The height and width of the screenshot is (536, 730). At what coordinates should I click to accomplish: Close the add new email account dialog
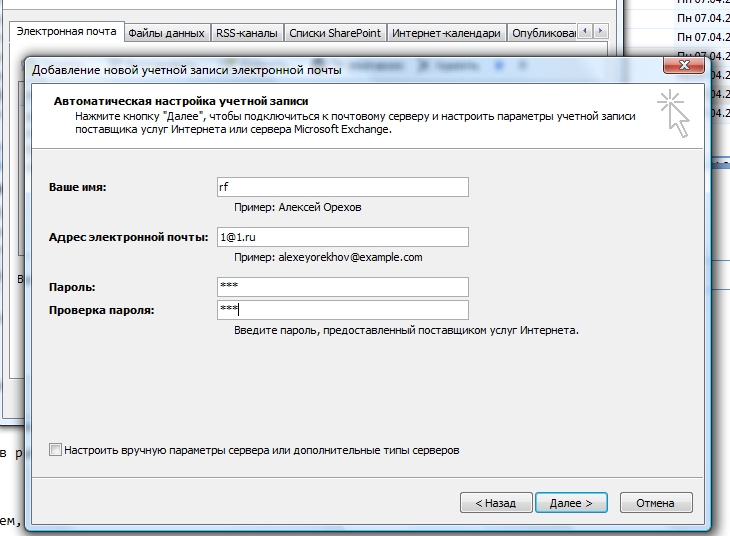(683, 65)
